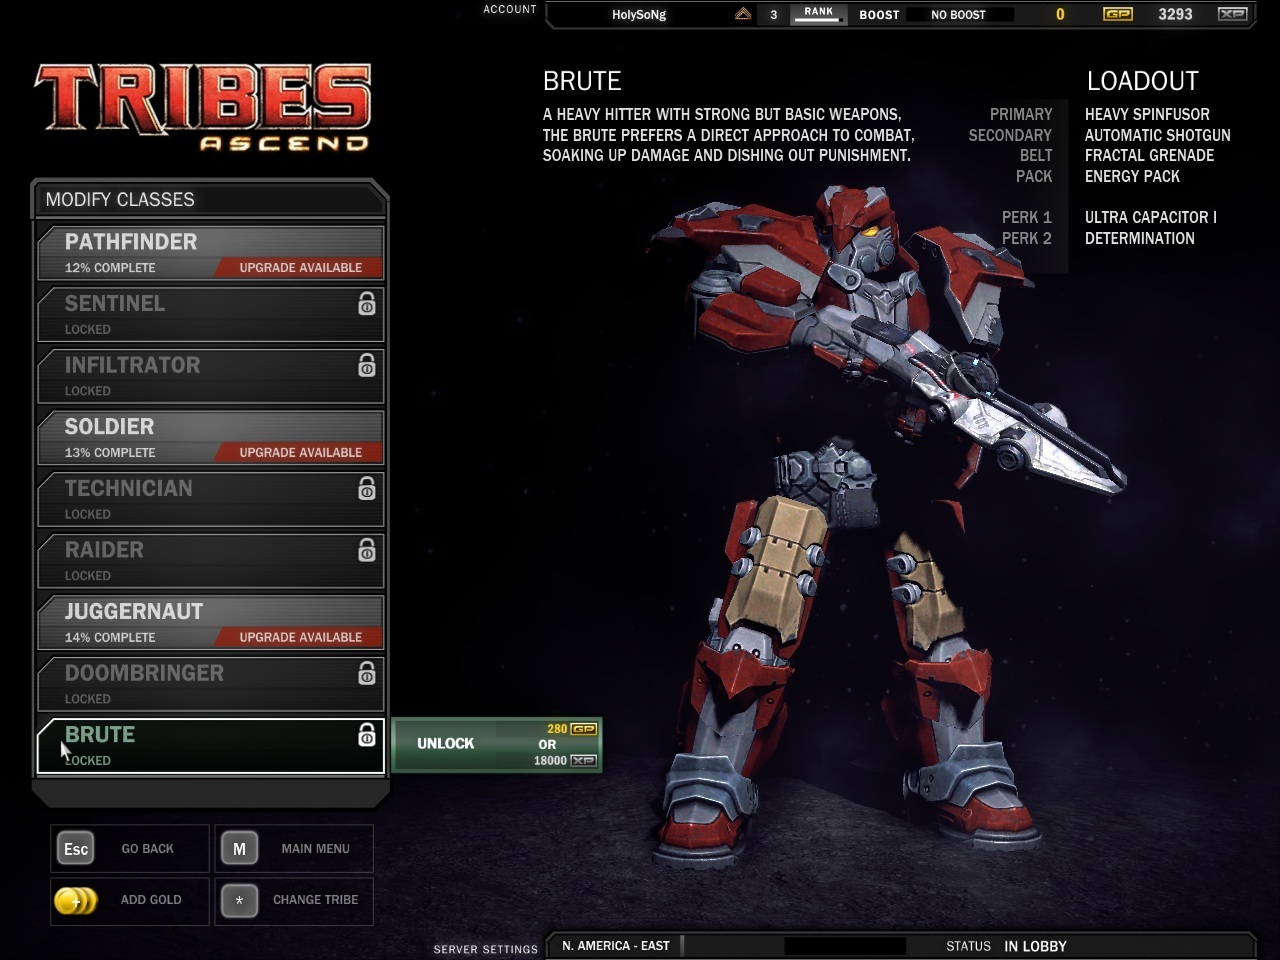Click the Doombringer lock icon
1280x960 pixels.
click(x=367, y=674)
